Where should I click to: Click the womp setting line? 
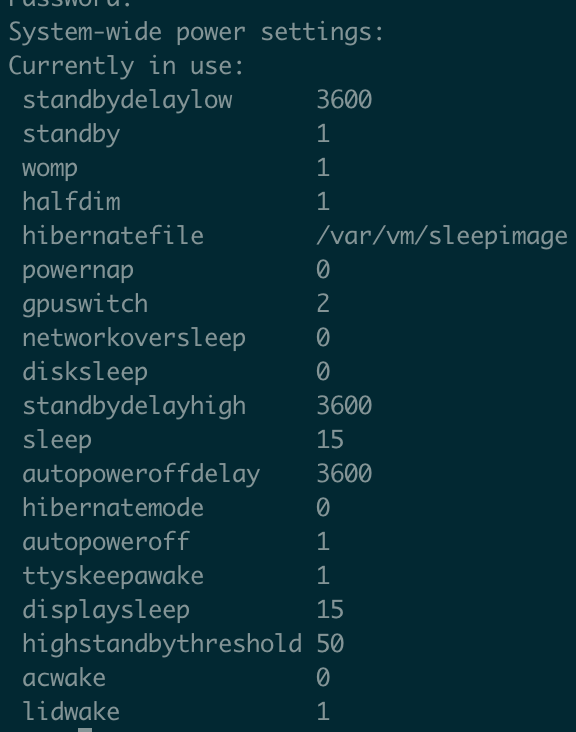(176, 168)
